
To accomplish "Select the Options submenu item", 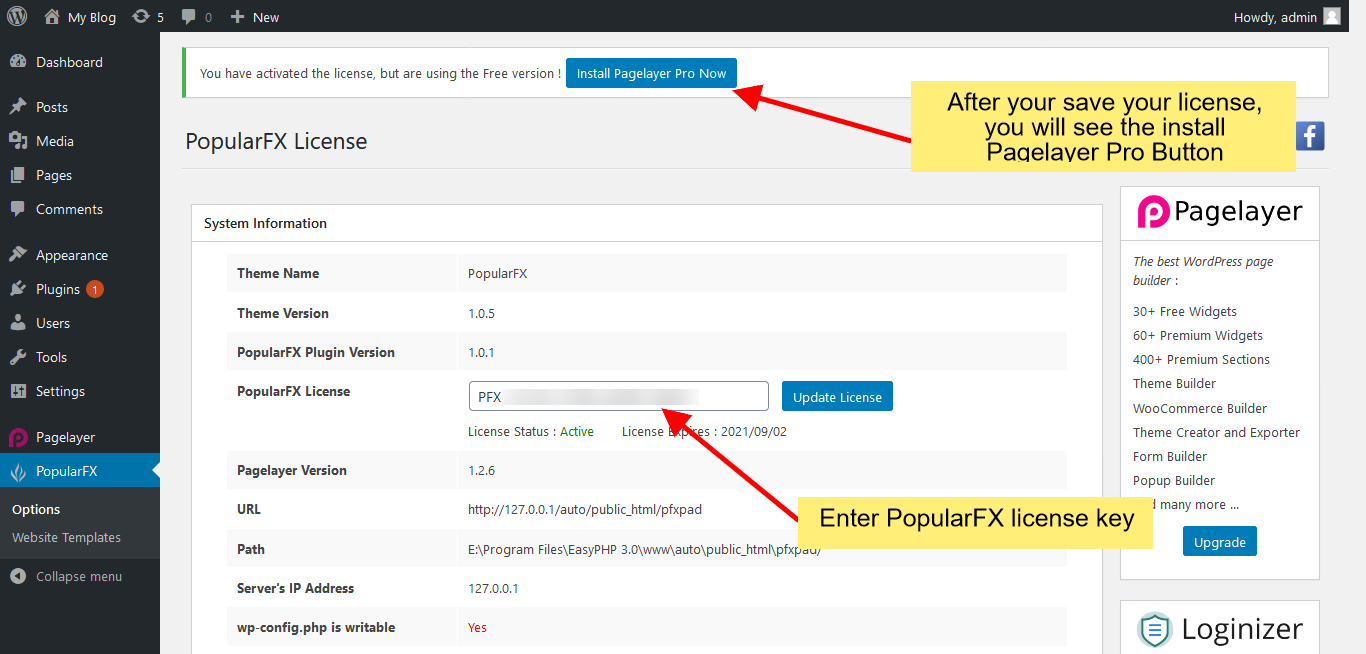I will point(36,509).
